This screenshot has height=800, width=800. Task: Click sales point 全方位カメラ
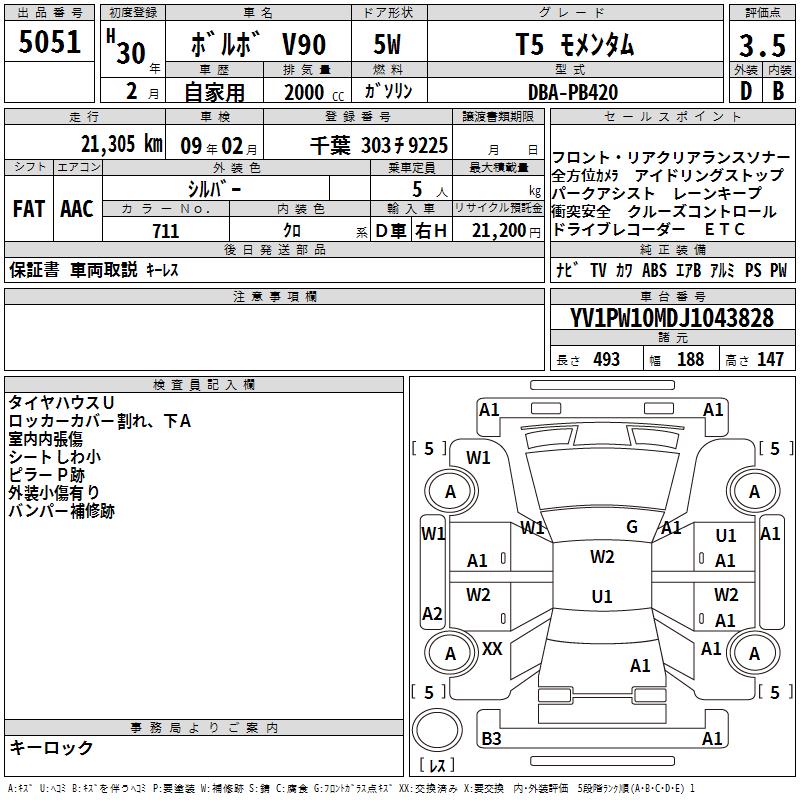click(x=585, y=176)
